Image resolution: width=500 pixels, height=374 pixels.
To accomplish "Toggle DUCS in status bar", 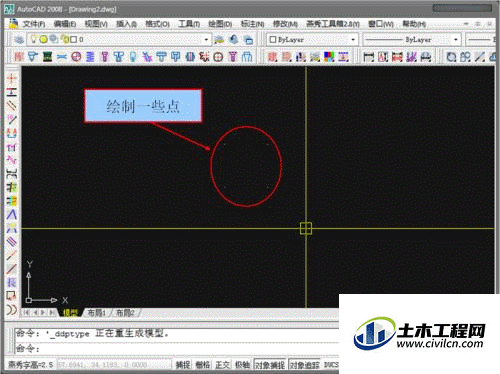I will pos(331,365).
